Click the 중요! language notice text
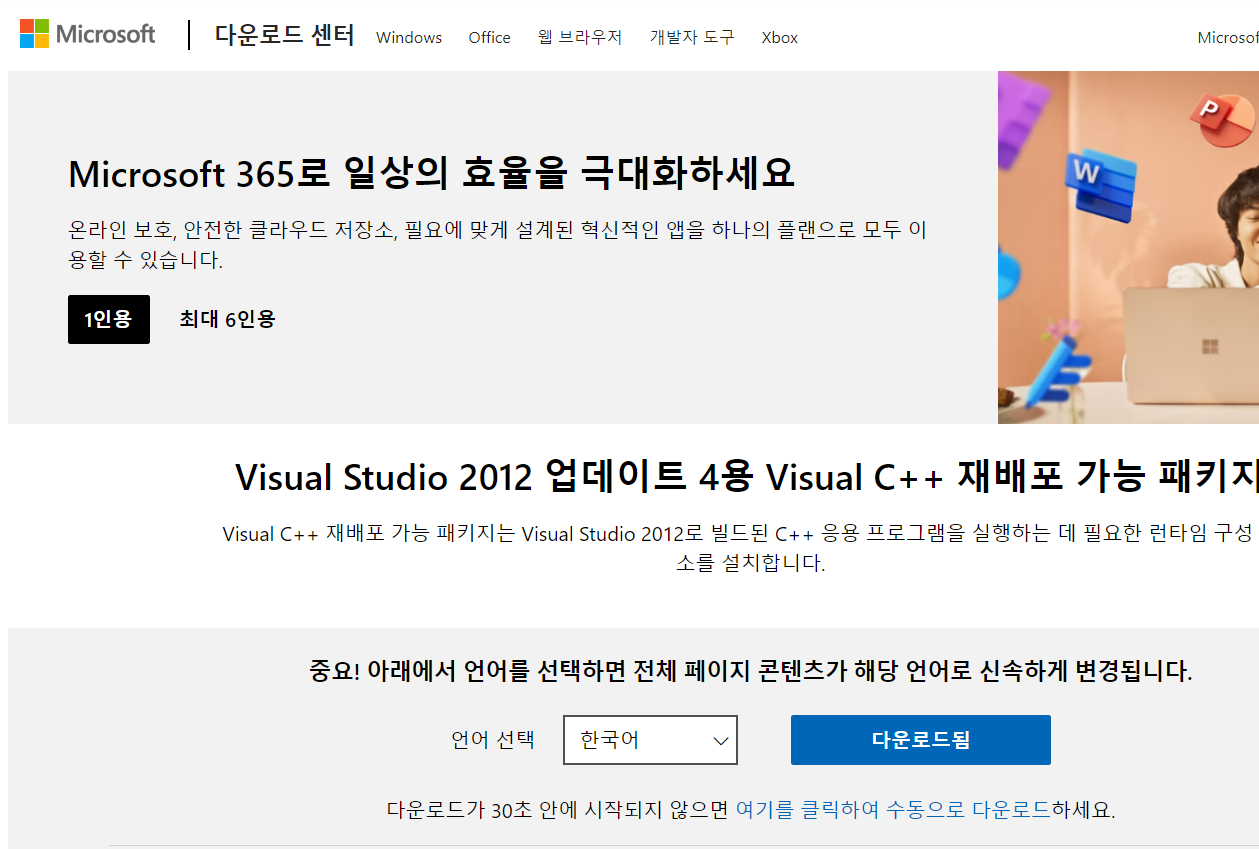Image resolution: width=1259 pixels, height=849 pixels. coord(751,670)
